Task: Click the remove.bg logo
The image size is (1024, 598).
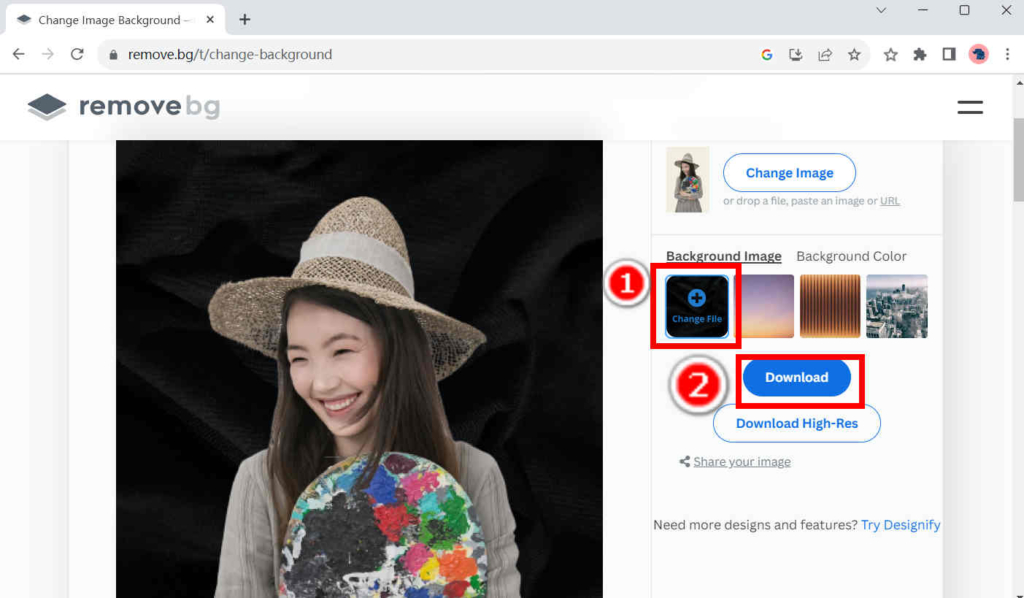Action: pyautogui.click(x=122, y=107)
